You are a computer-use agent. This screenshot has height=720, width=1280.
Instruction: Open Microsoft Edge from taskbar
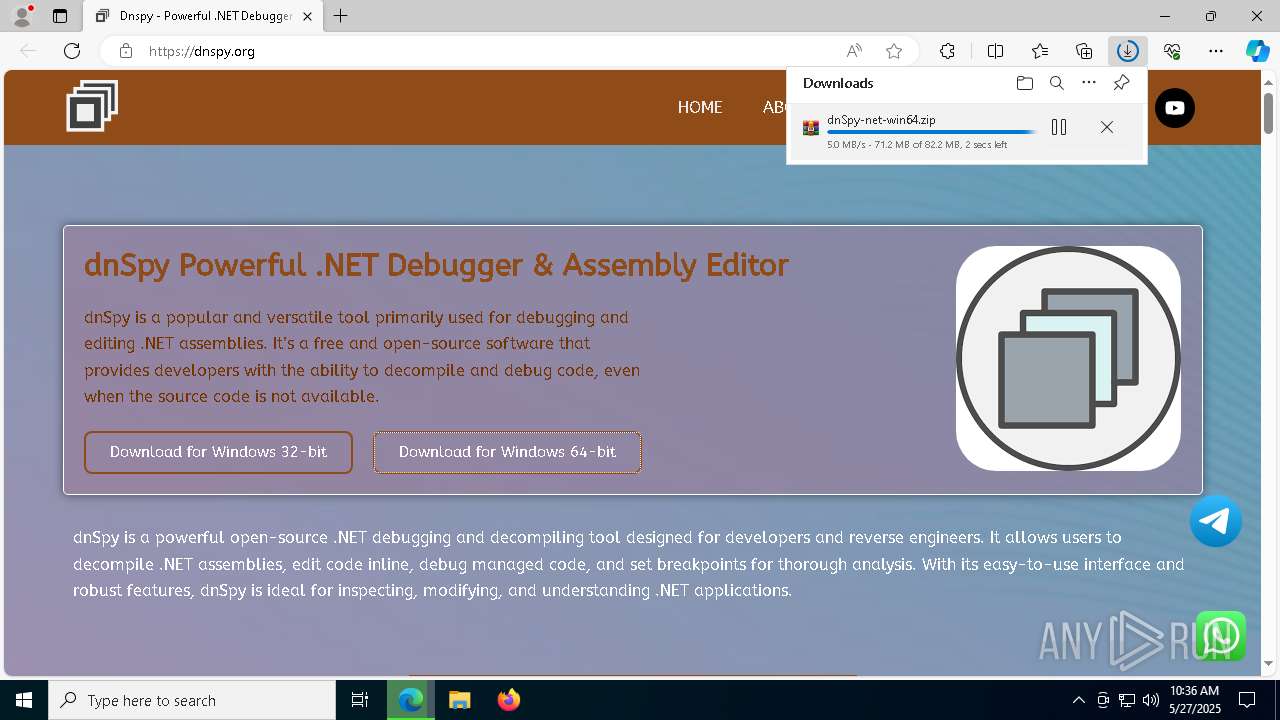pos(411,700)
